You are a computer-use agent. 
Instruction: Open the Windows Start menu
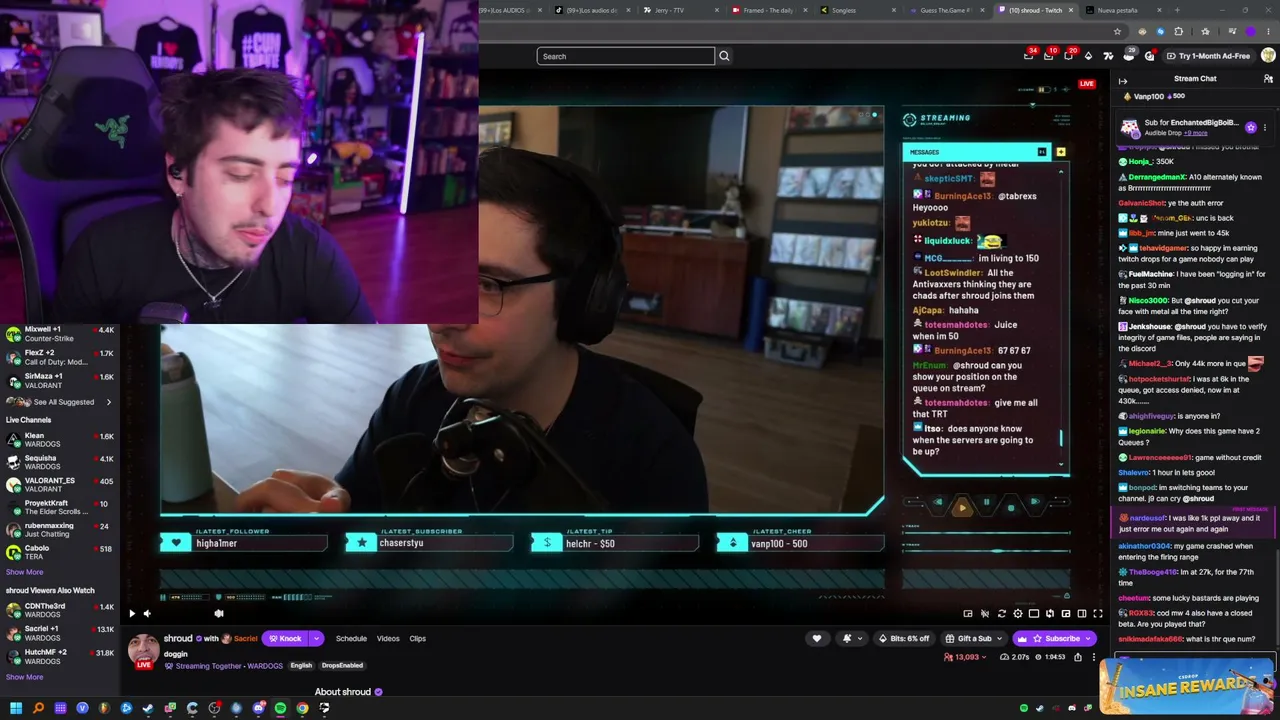(x=16, y=708)
